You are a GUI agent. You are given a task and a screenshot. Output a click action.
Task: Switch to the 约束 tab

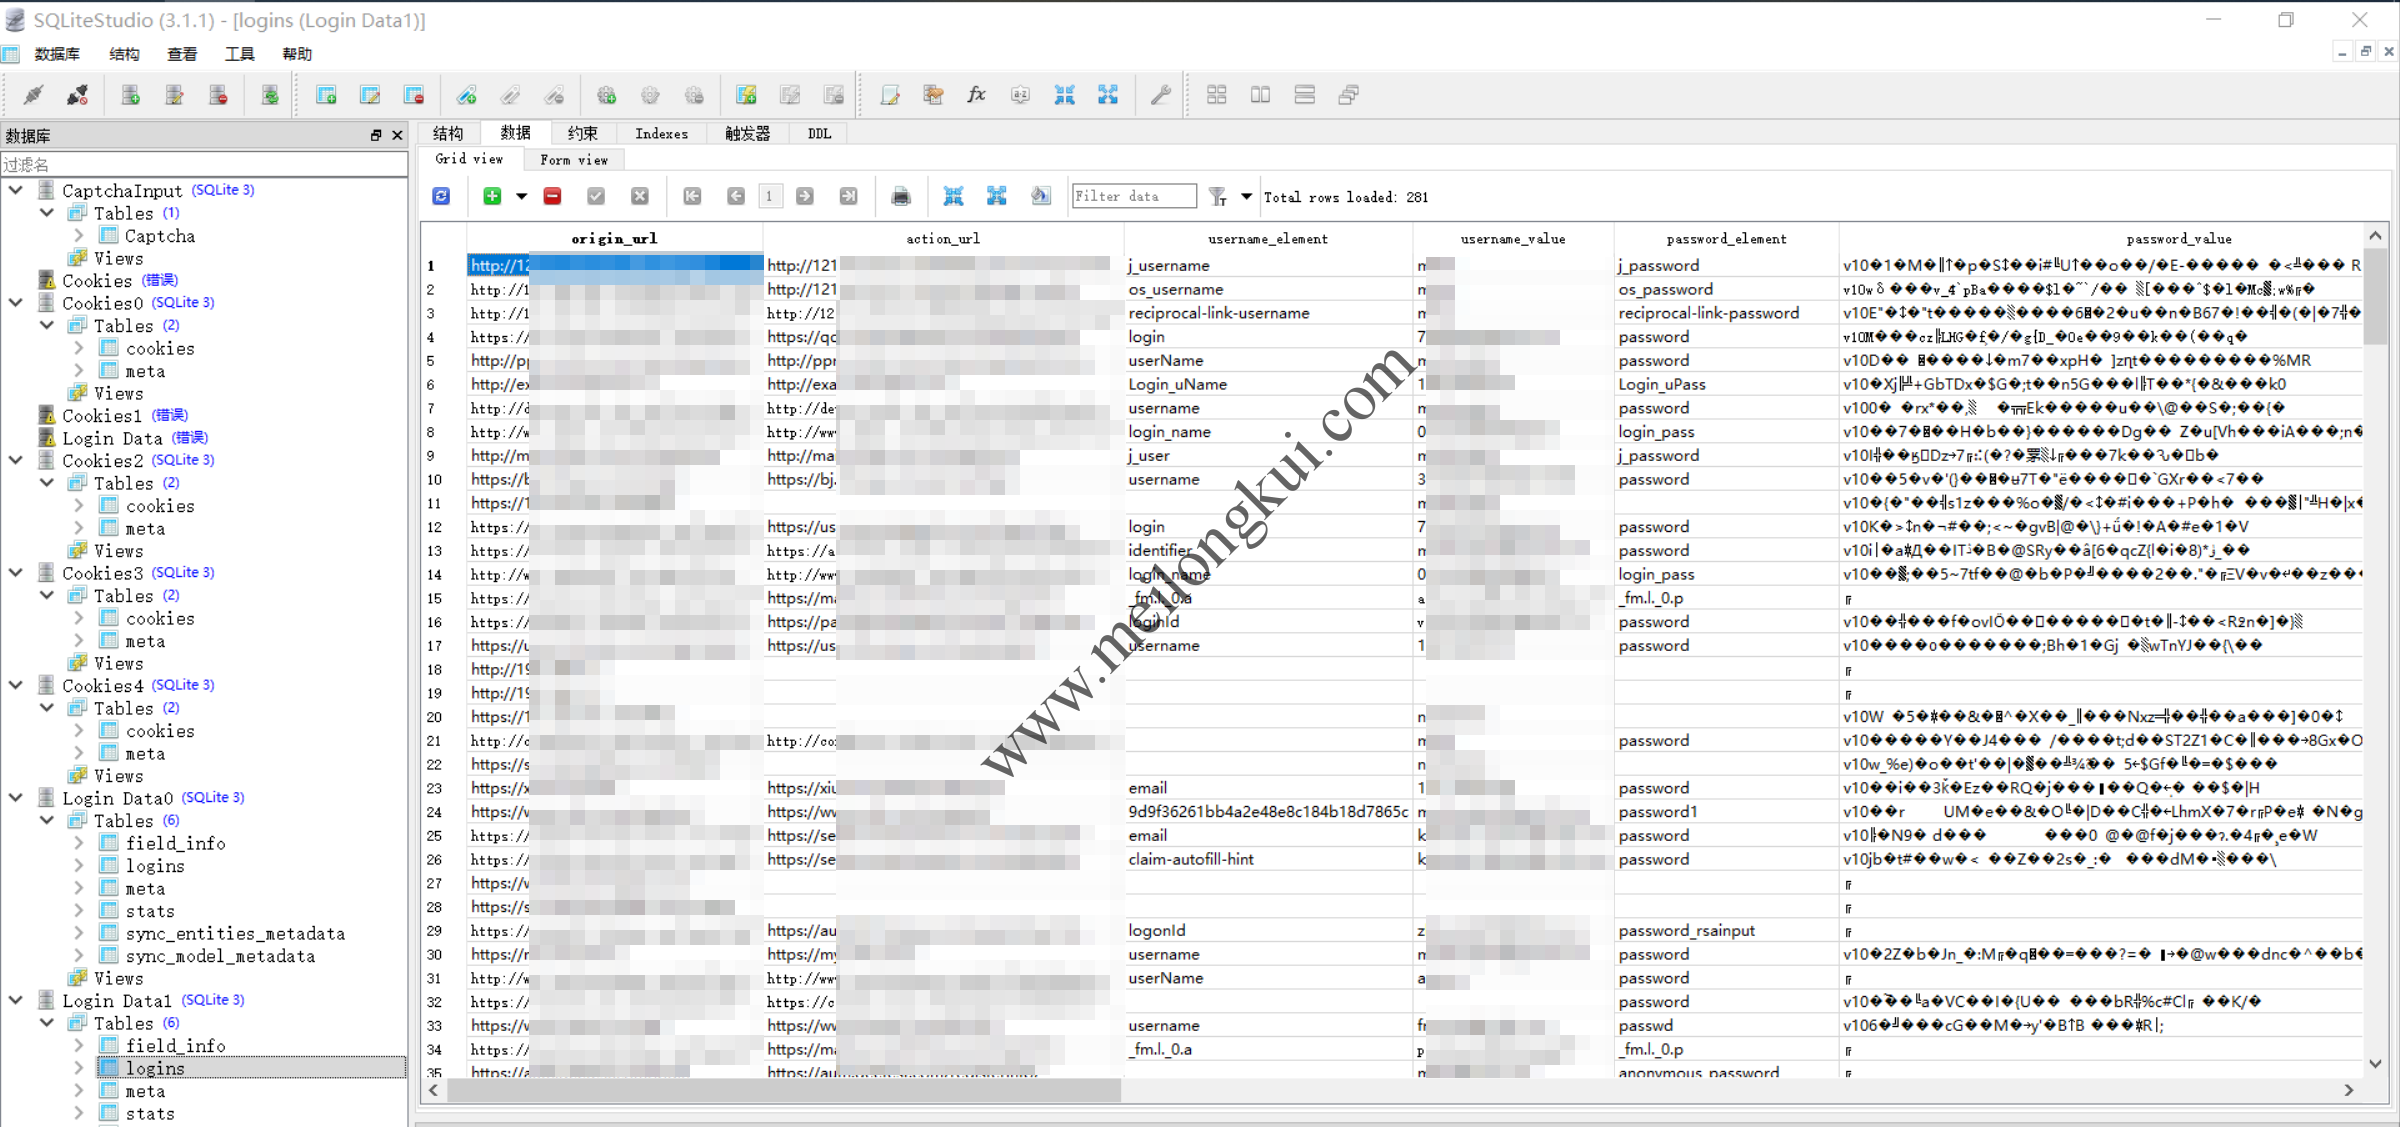tap(583, 133)
